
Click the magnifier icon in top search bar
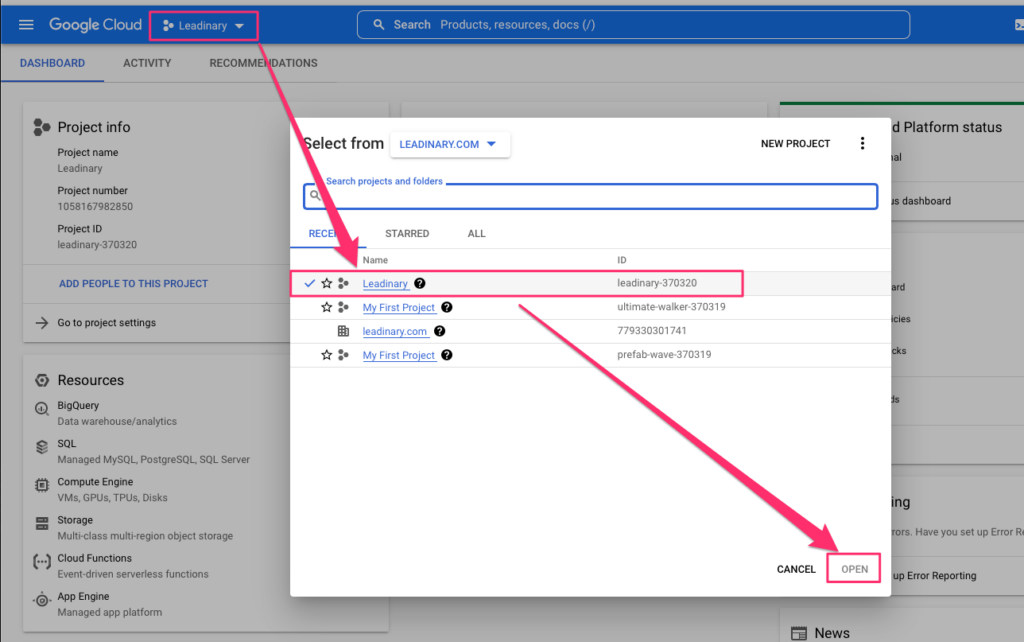tap(379, 25)
